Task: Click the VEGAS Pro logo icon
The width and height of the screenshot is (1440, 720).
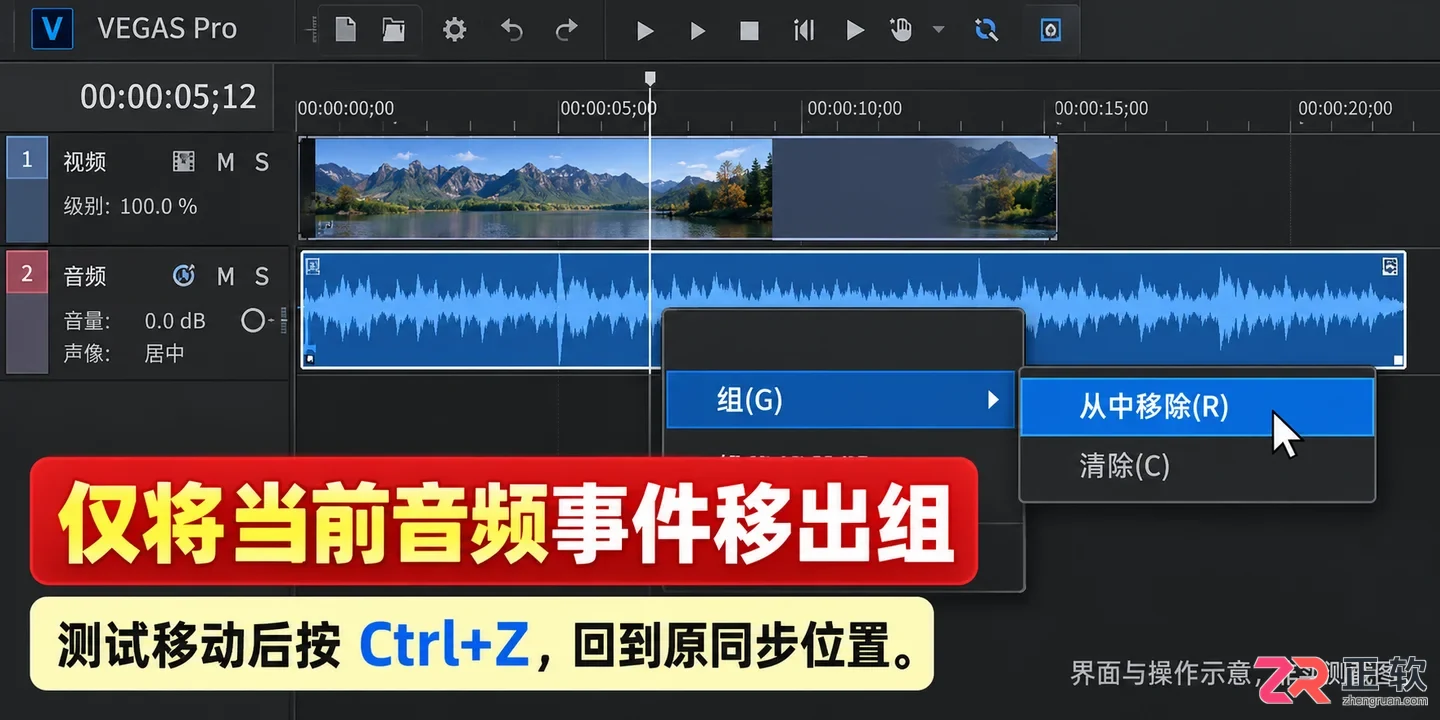Action: 52,29
